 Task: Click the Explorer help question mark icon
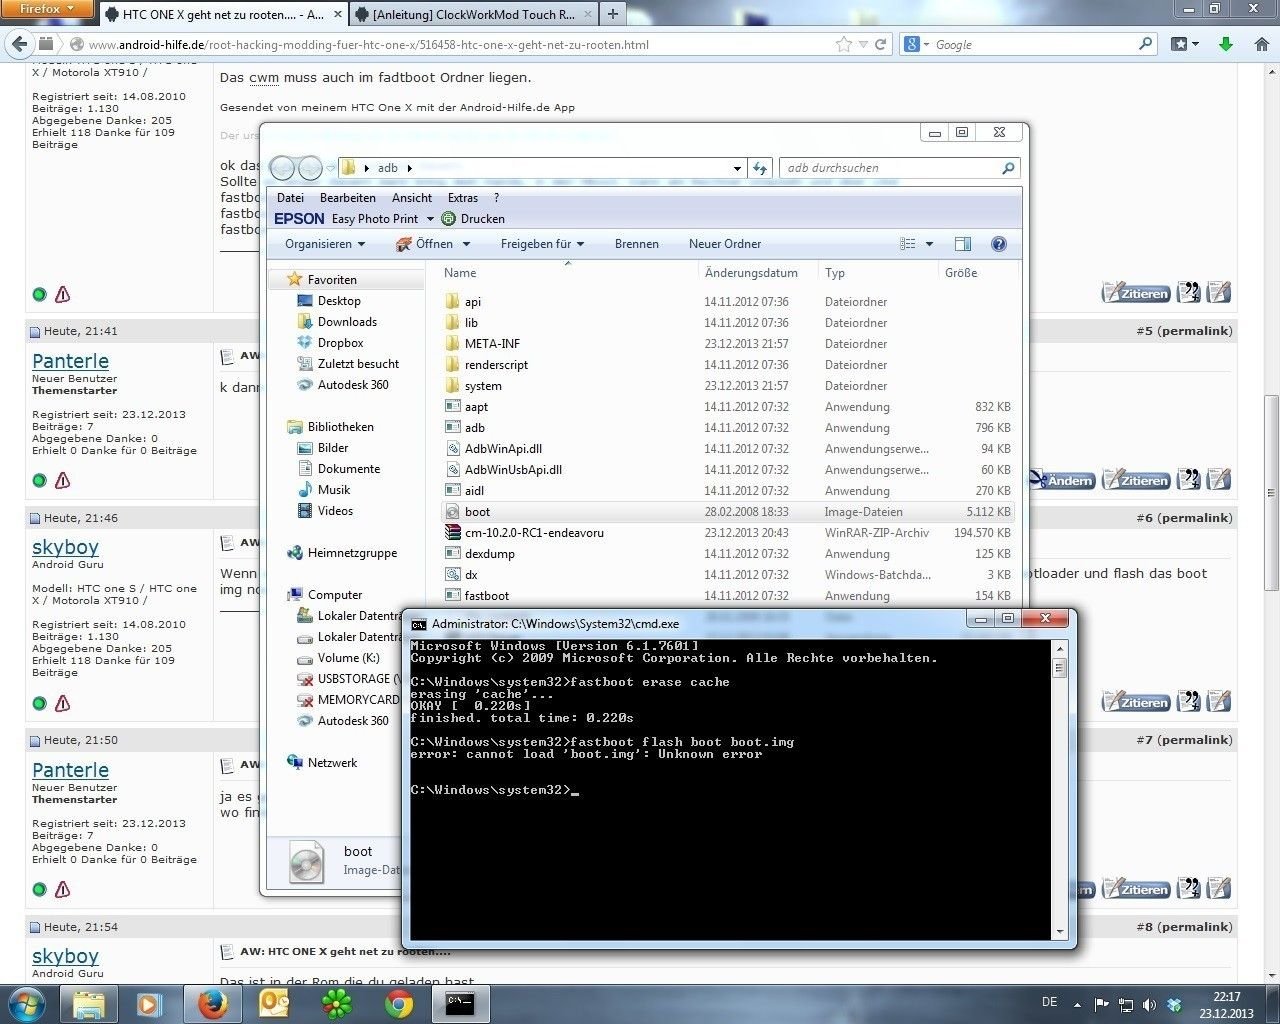[997, 244]
